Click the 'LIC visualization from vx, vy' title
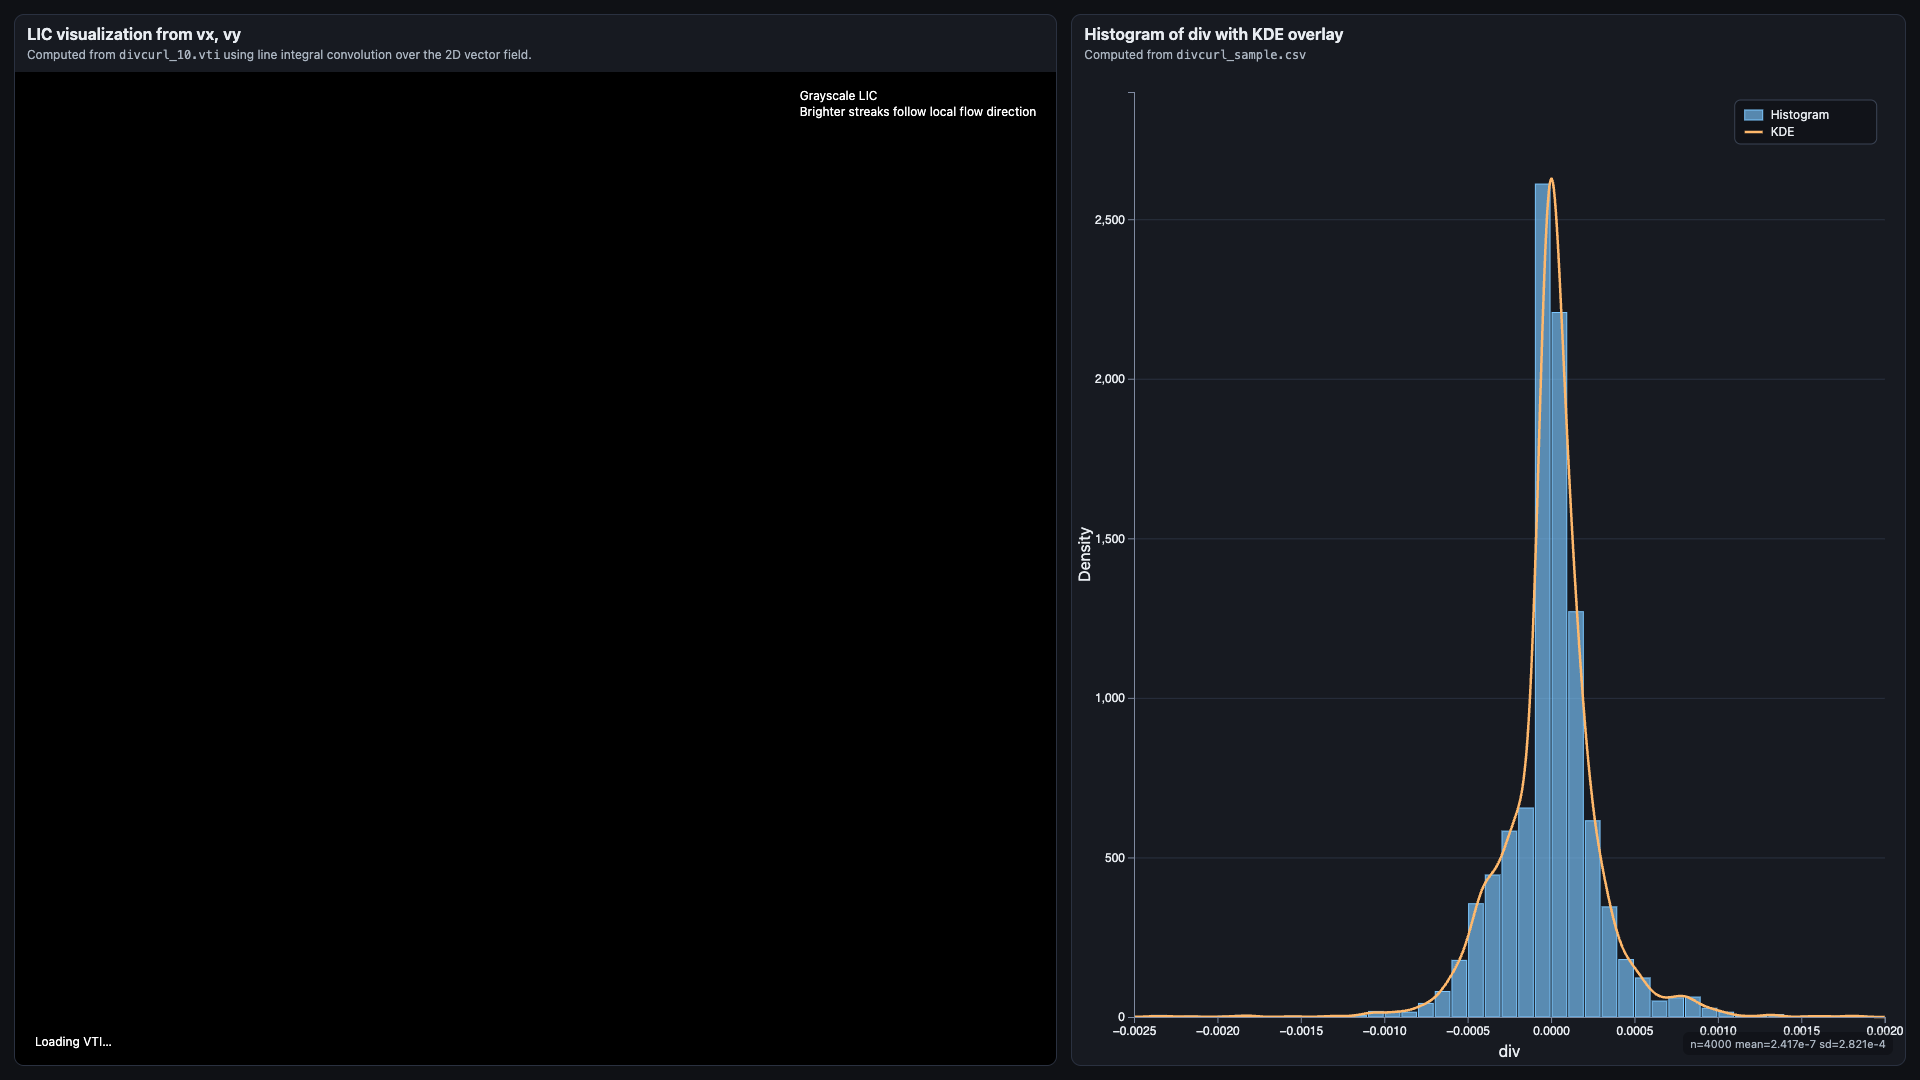 (134, 34)
